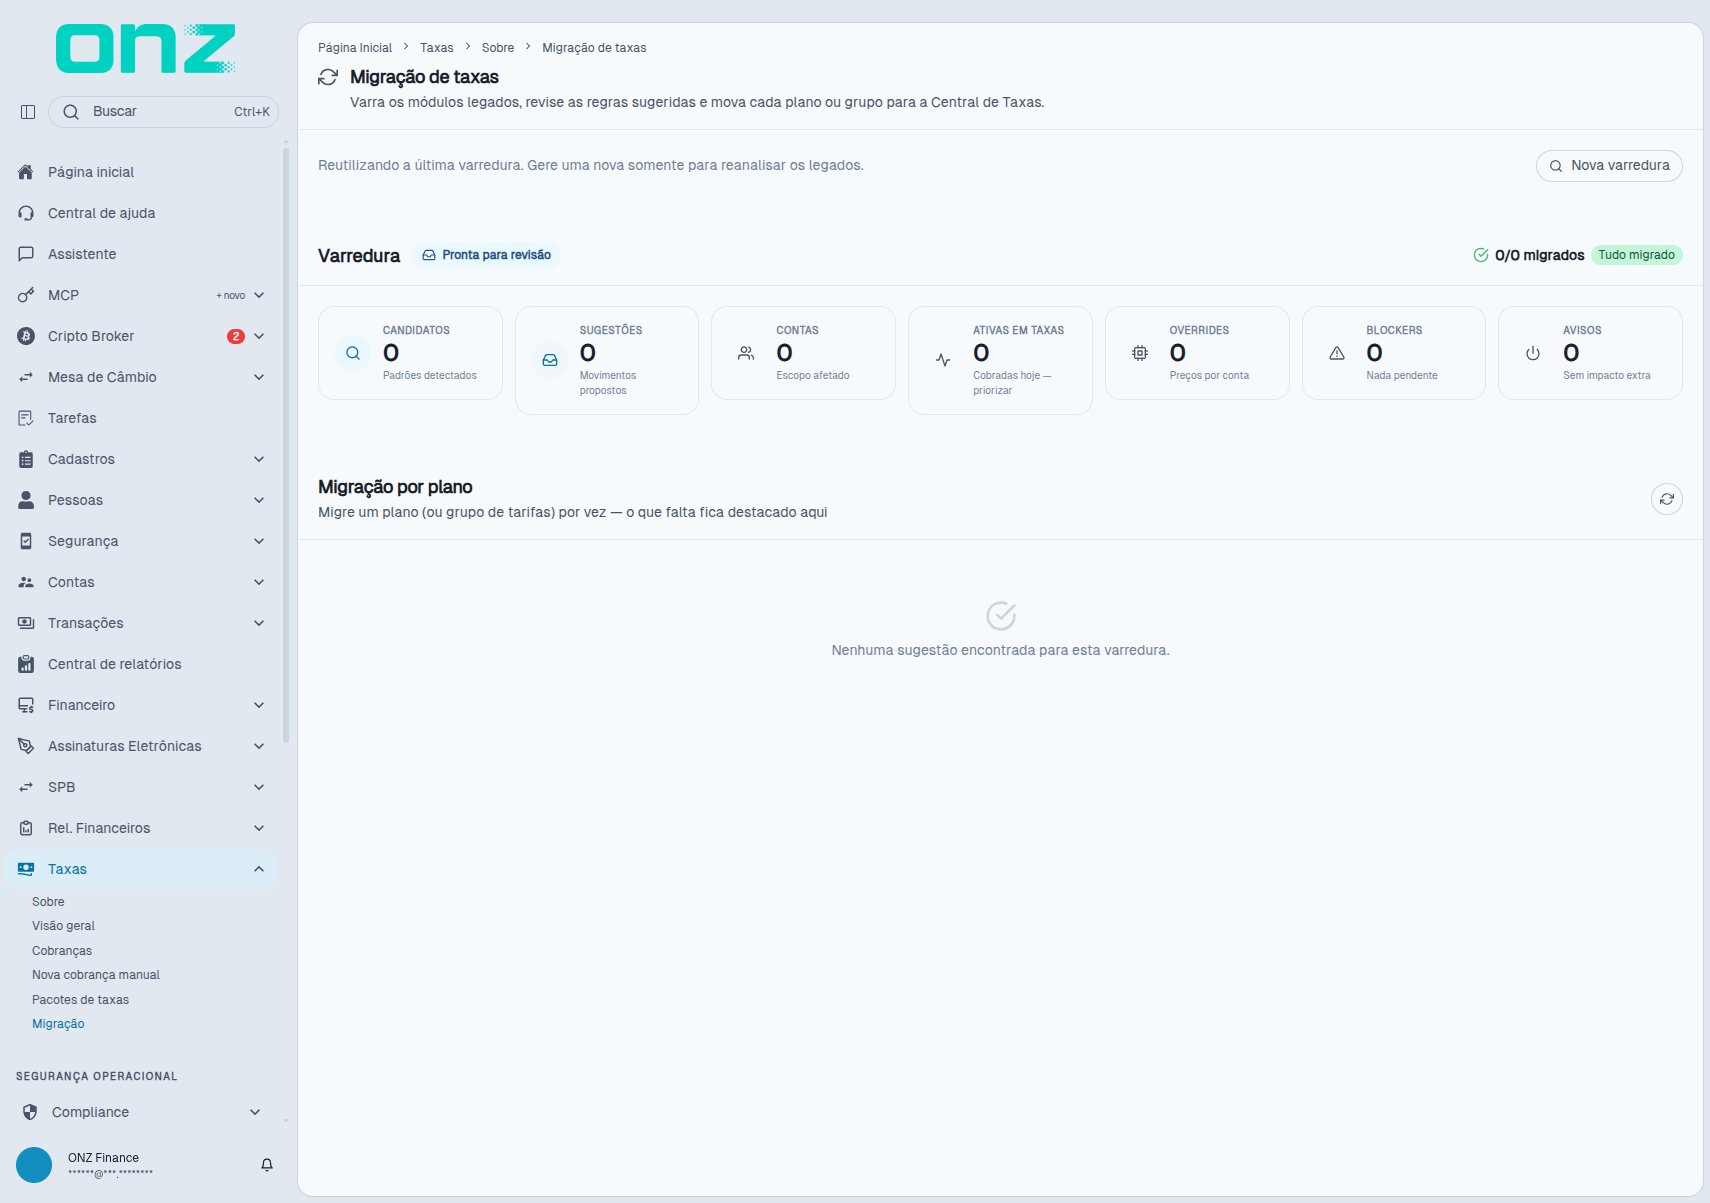The image size is (1710, 1203).
Task: Toggle the sidebar collapse icon
Action: (x=28, y=112)
